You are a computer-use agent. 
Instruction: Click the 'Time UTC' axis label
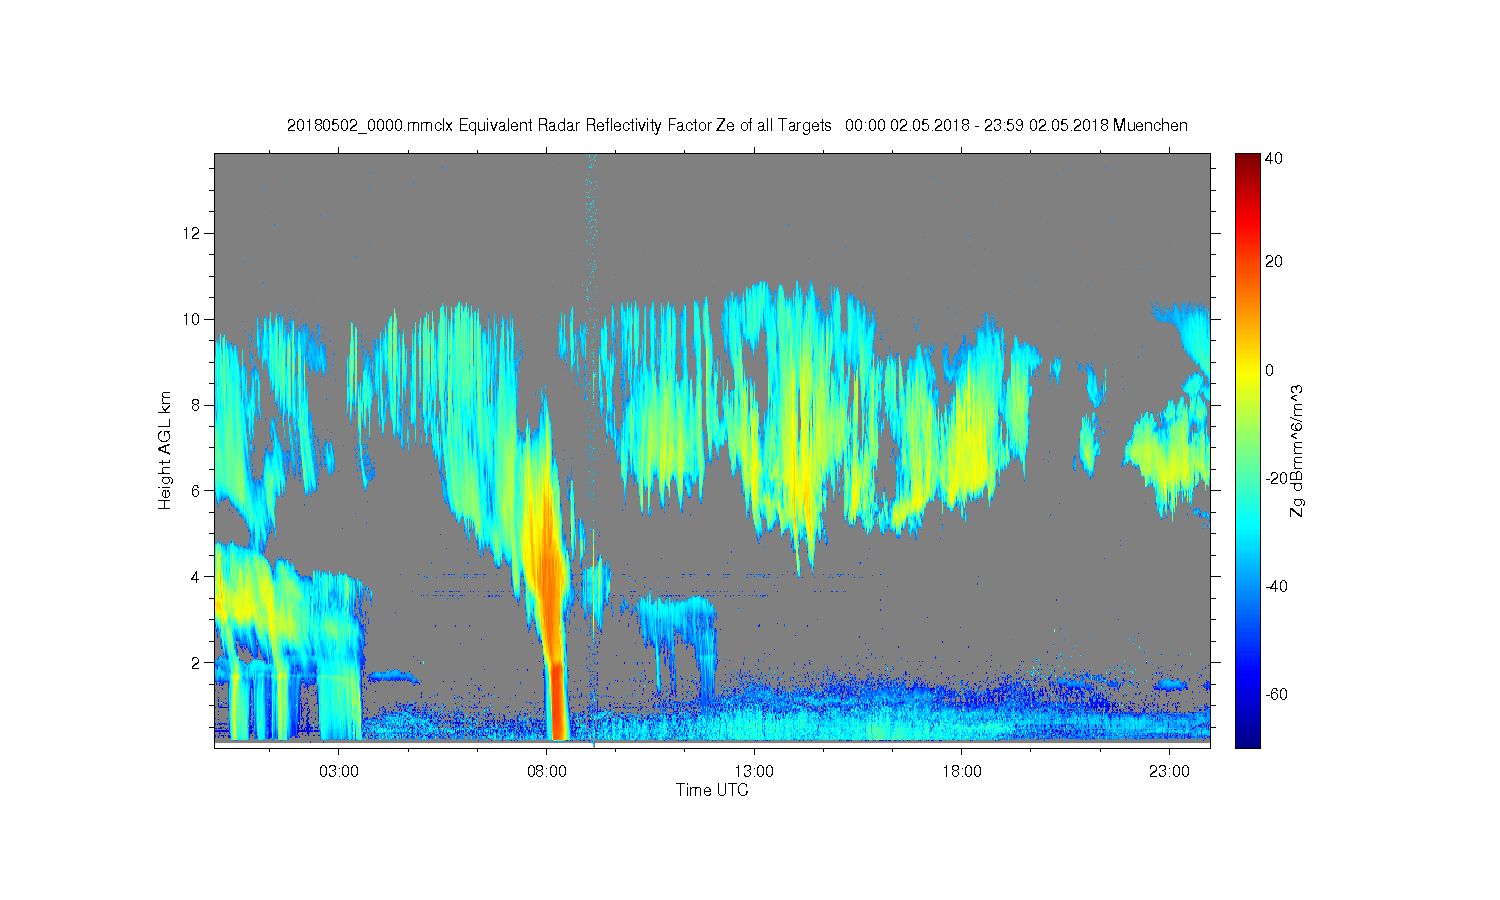pyautogui.click(x=712, y=790)
